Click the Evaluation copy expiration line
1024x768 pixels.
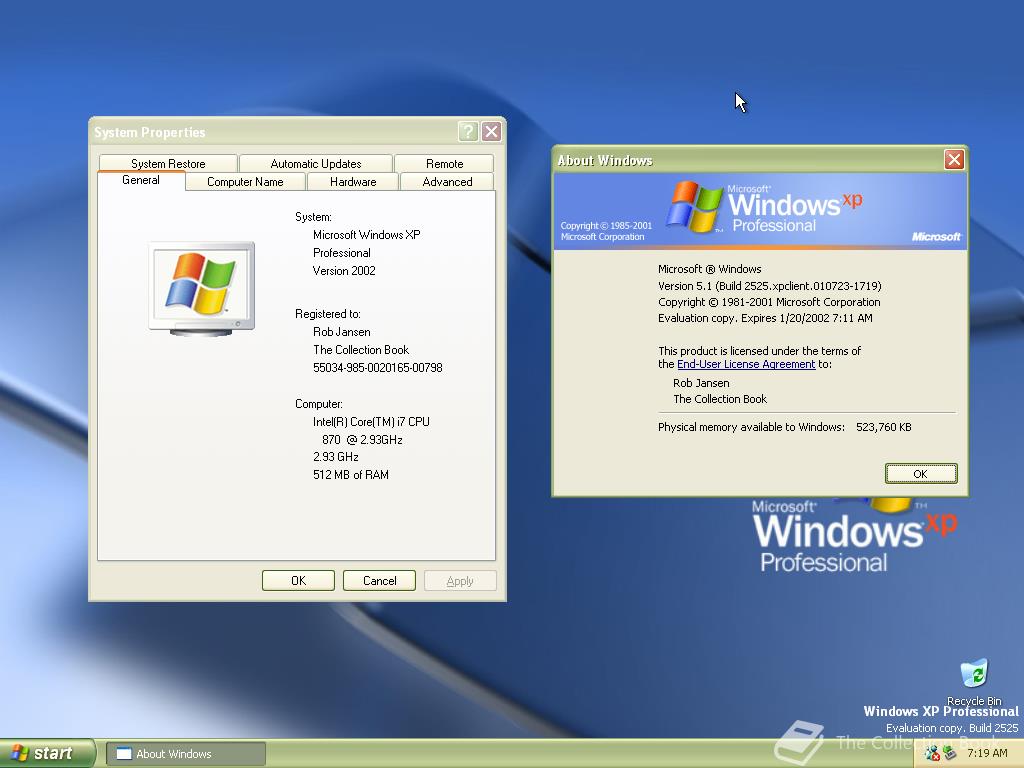[765, 318]
